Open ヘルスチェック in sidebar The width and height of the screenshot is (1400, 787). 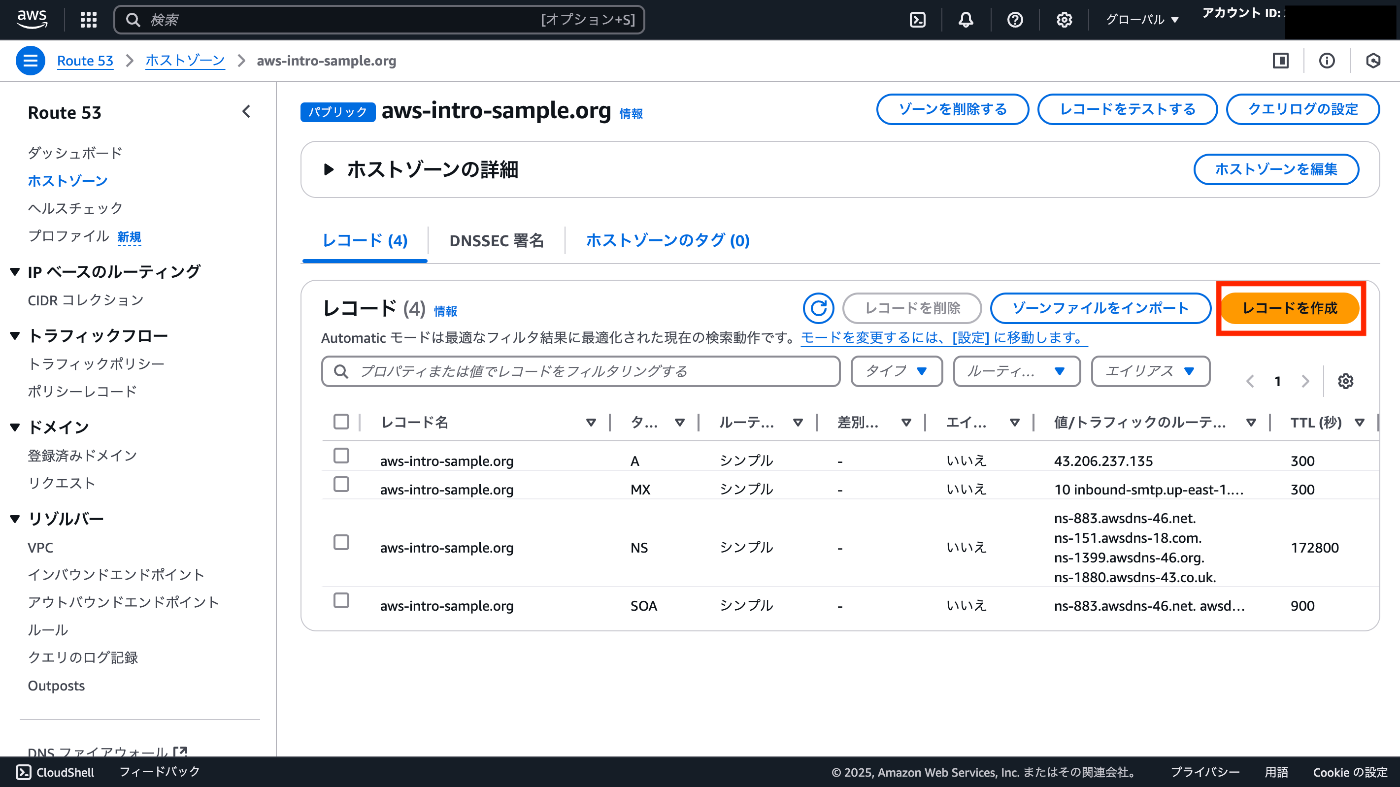click(75, 208)
